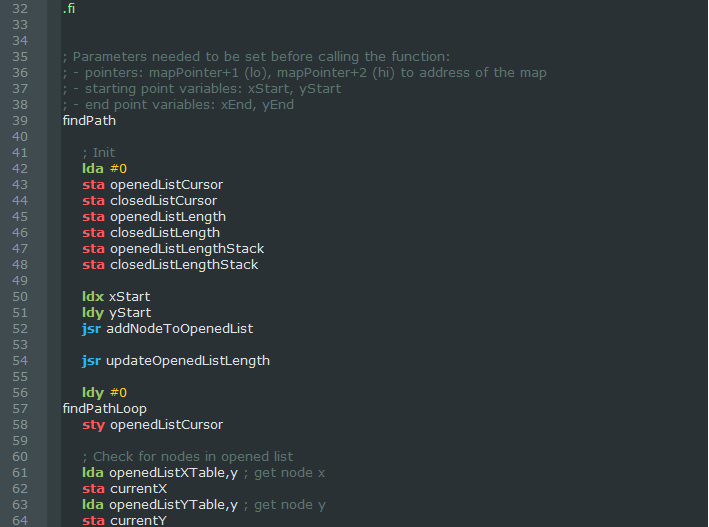Click the updateOpenedListLength subroutine call
The image size is (709, 527).
coord(187,361)
